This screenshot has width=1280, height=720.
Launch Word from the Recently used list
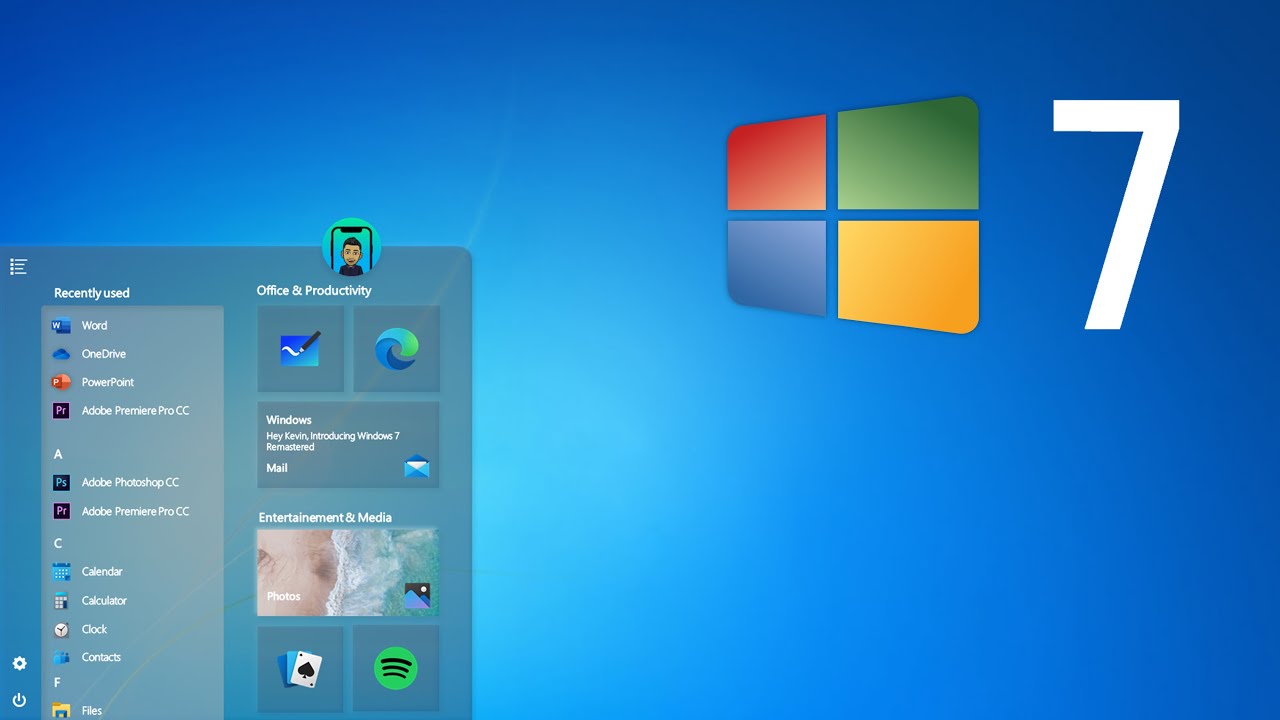pos(132,325)
